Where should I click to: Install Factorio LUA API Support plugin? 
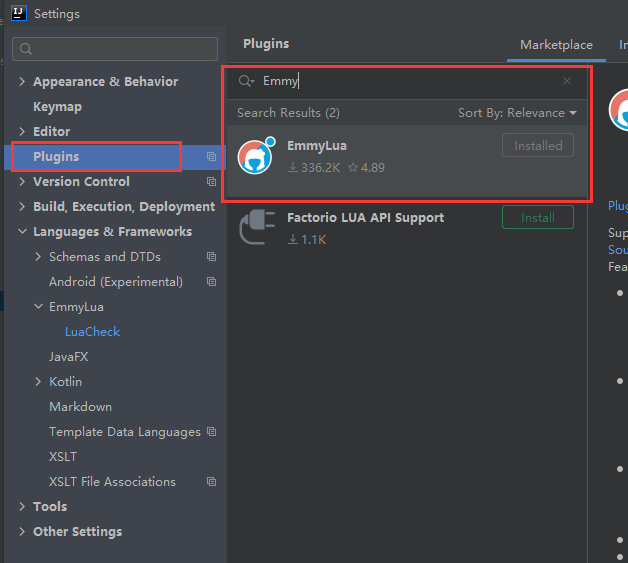537,217
